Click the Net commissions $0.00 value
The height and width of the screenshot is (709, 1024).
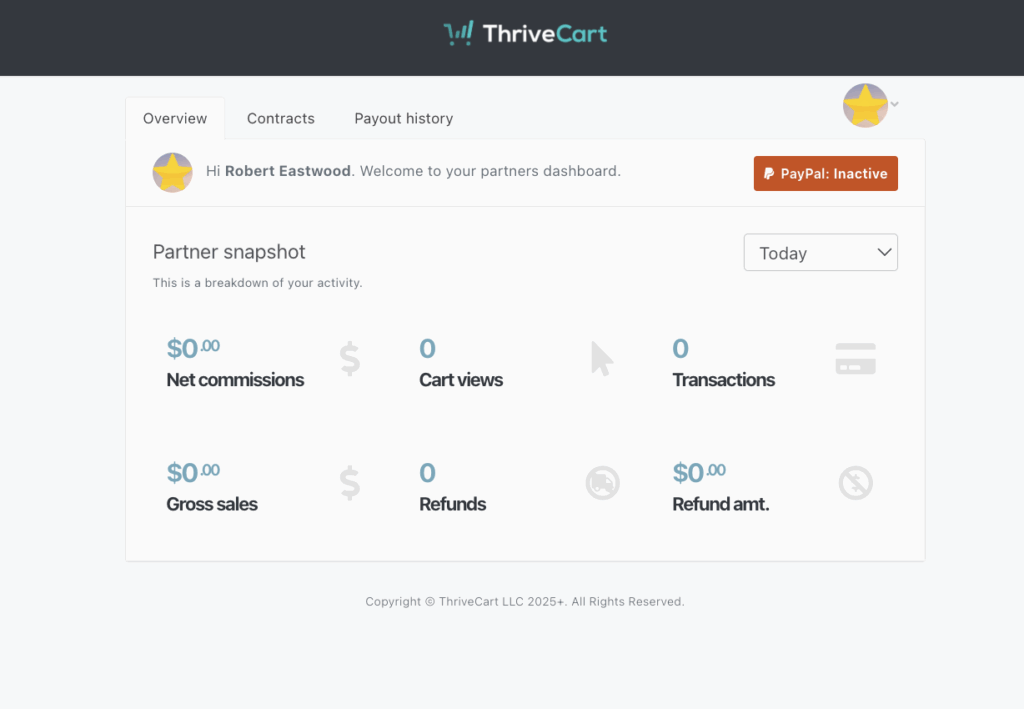point(193,348)
